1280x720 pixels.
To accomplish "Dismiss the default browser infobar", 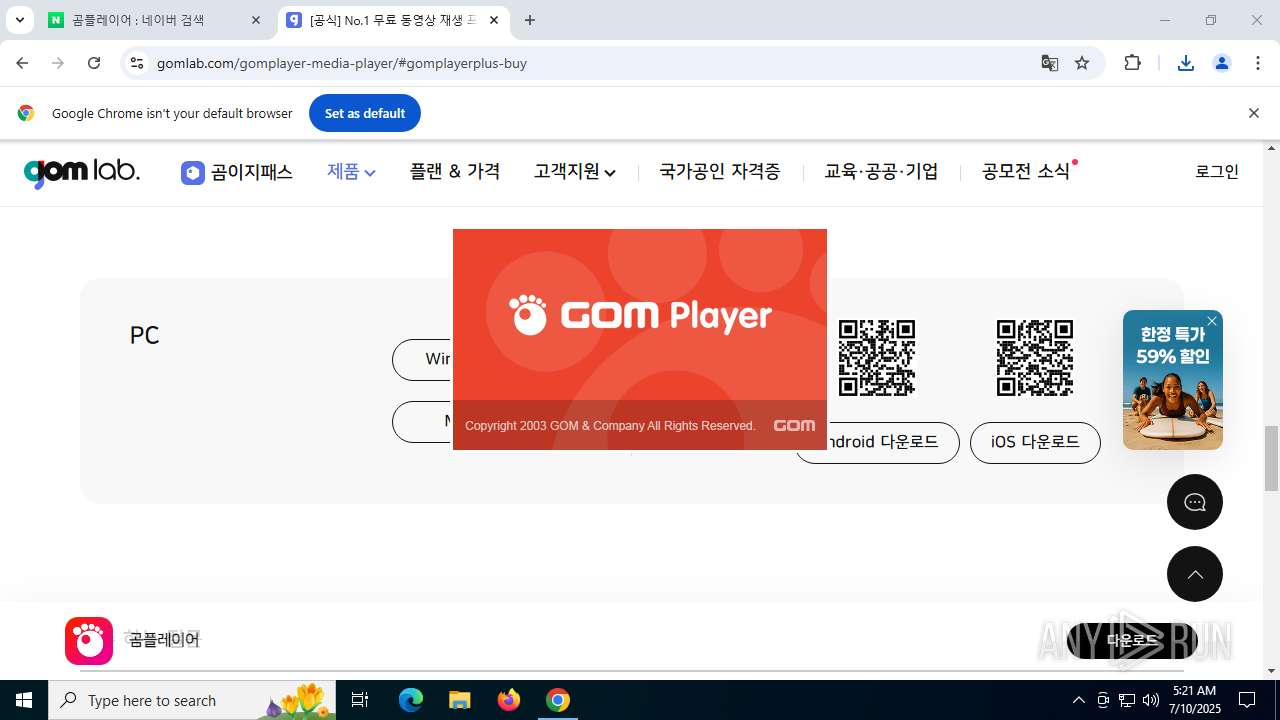I will click(1253, 113).
